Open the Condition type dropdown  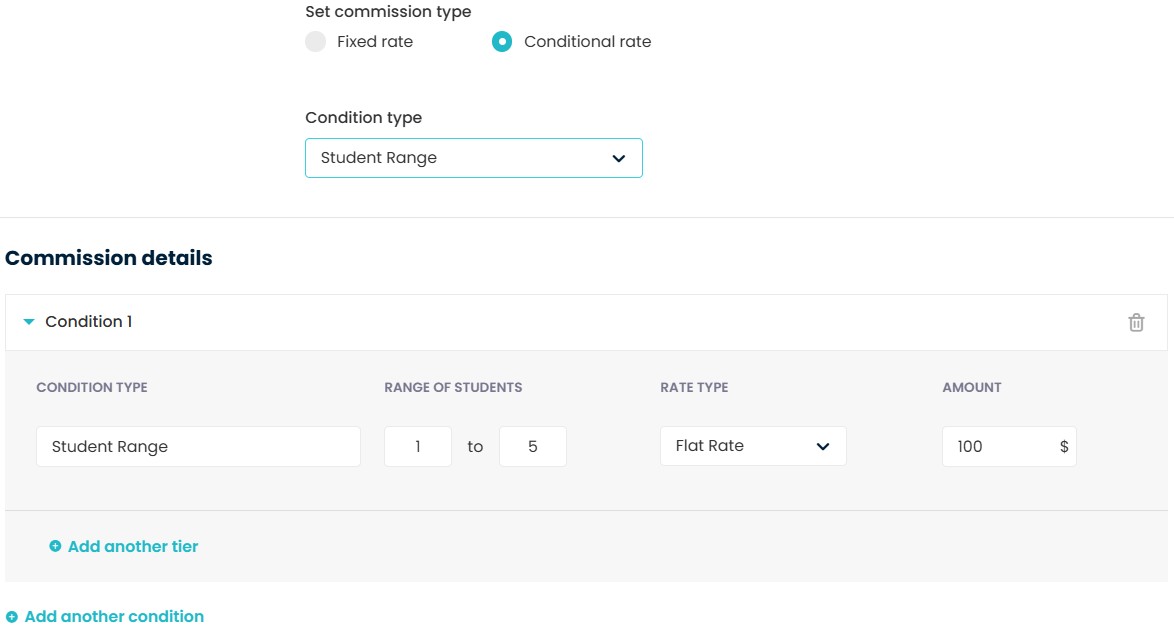click(473, 158)
